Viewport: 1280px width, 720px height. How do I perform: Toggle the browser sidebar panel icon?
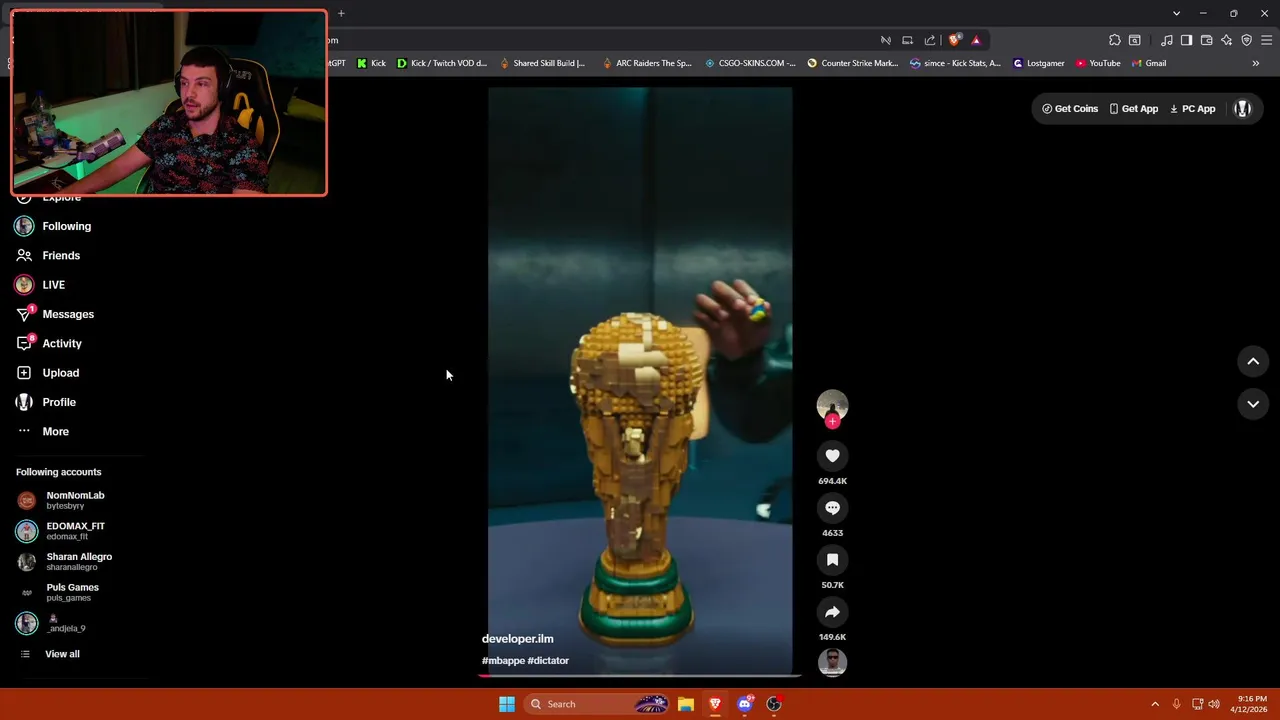[x=1186, y=40]
